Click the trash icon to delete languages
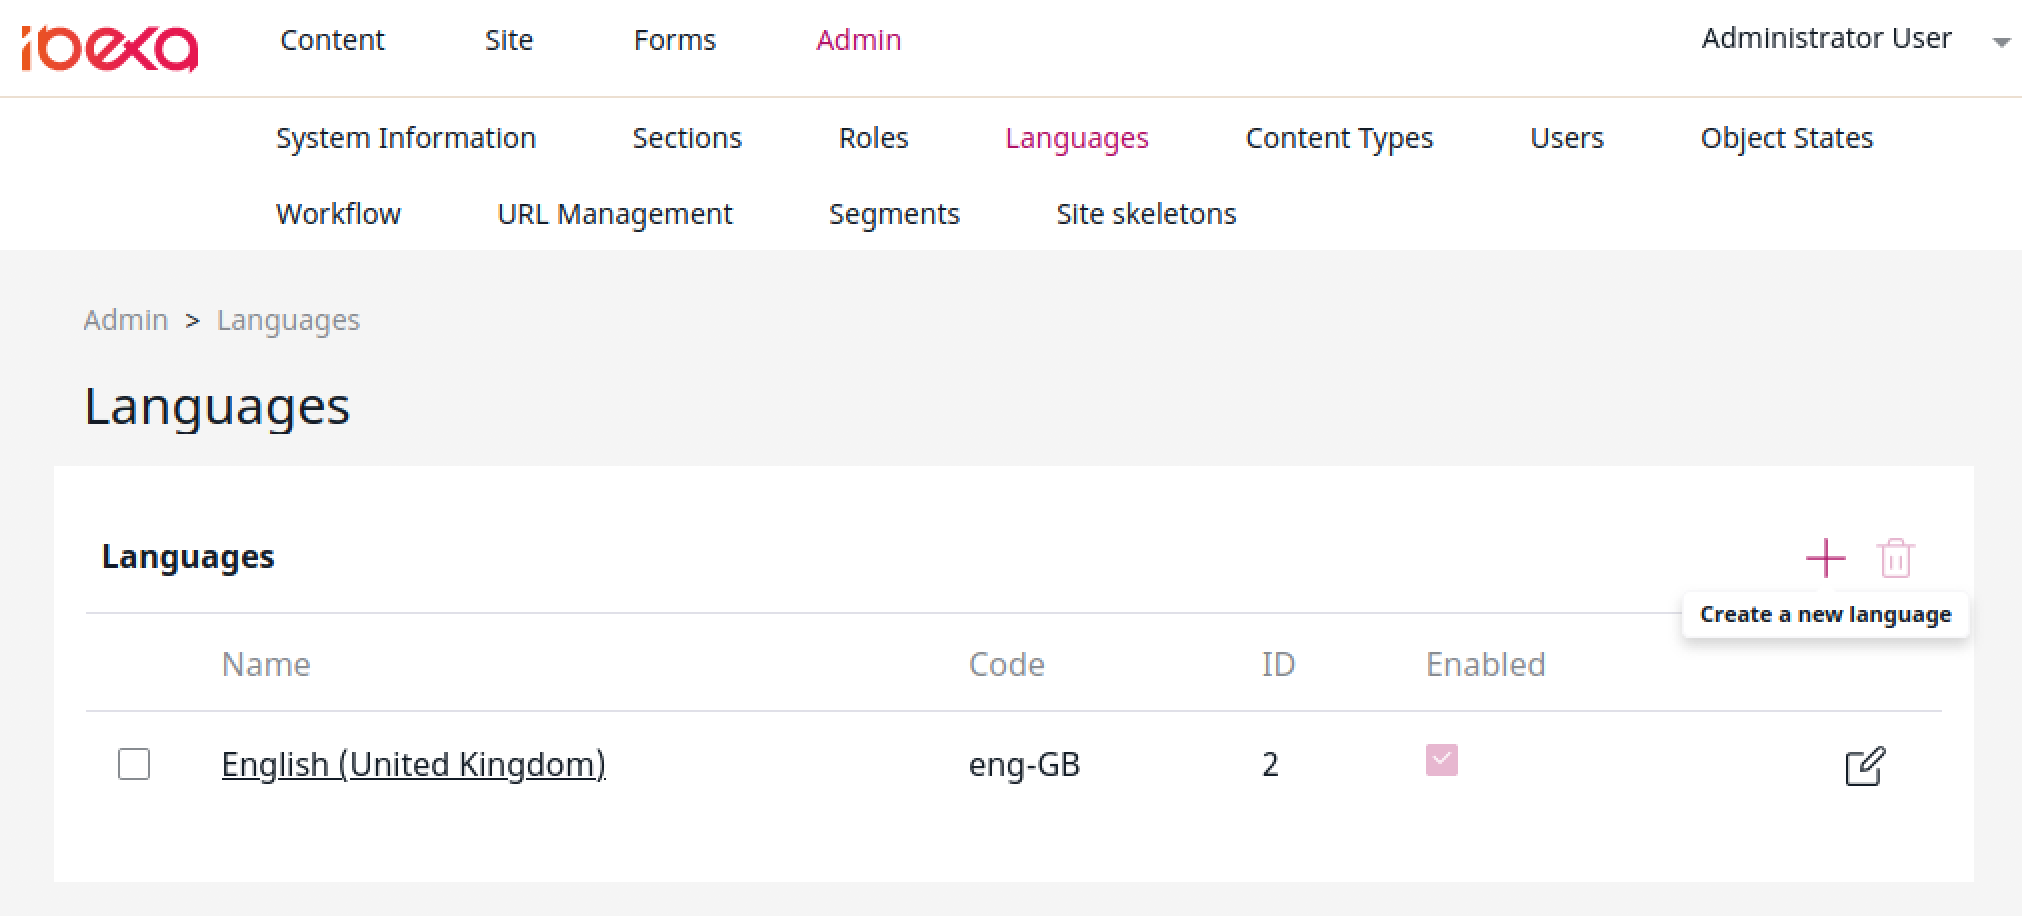Viewport: 2022px width, 916px height. click(x=1895, y=558)
